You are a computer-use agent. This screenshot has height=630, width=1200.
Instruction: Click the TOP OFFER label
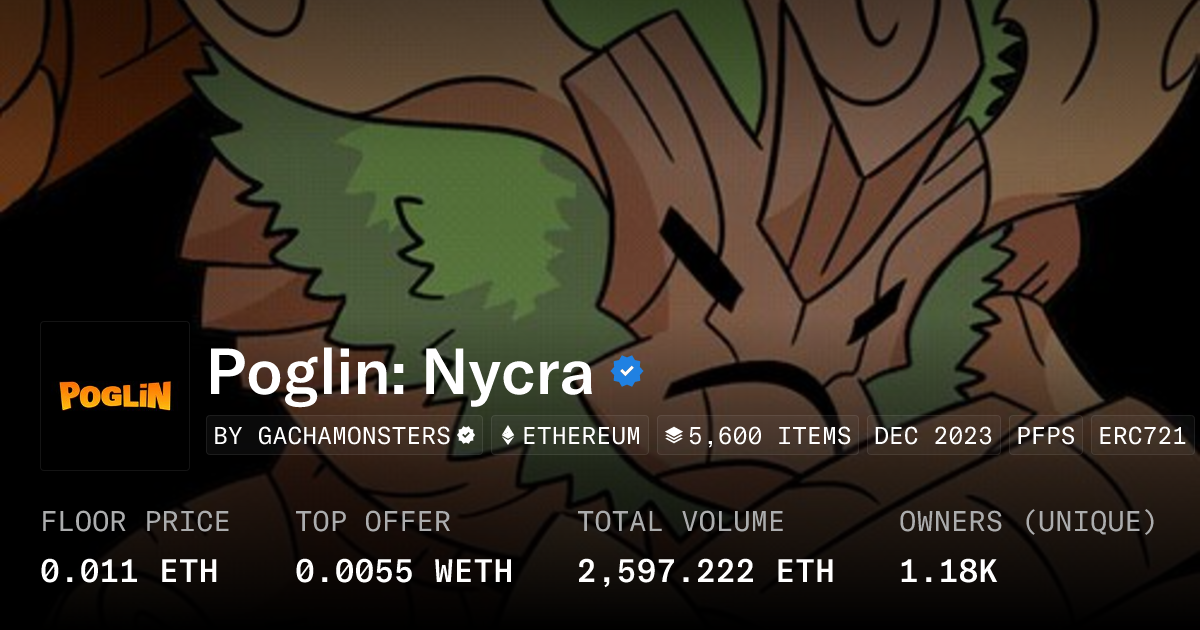373,522
